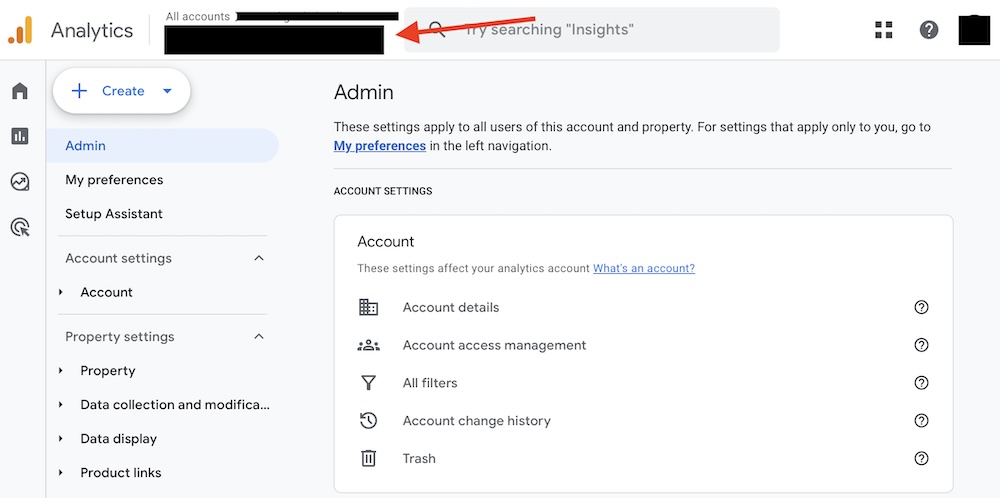Open help icon for All filters row
This screenshot has width=1000, height=498.
click(x=921, y=383)
